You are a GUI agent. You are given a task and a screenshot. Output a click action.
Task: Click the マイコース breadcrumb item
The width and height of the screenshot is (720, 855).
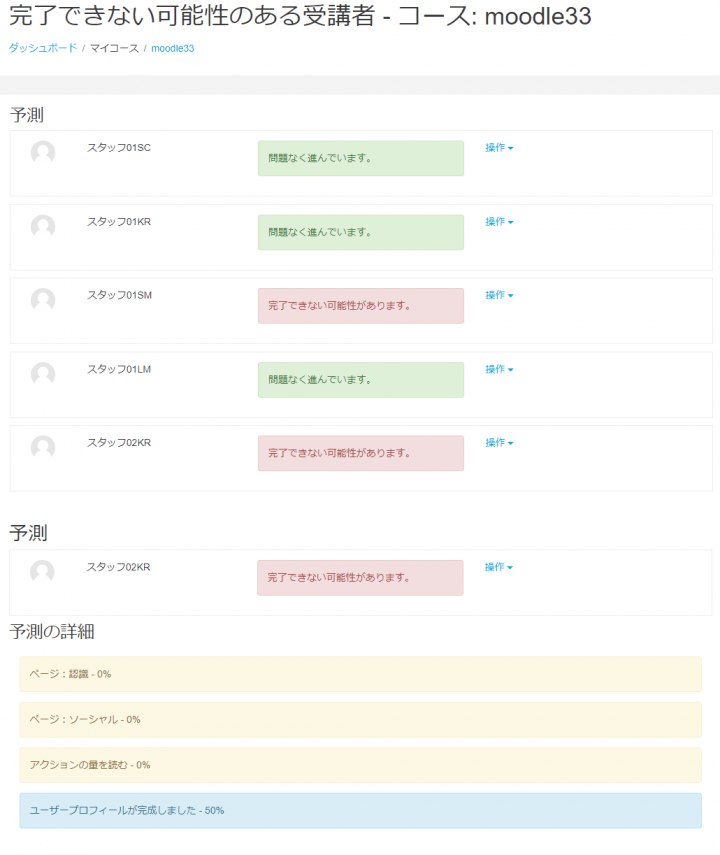[x=114, y=48]
